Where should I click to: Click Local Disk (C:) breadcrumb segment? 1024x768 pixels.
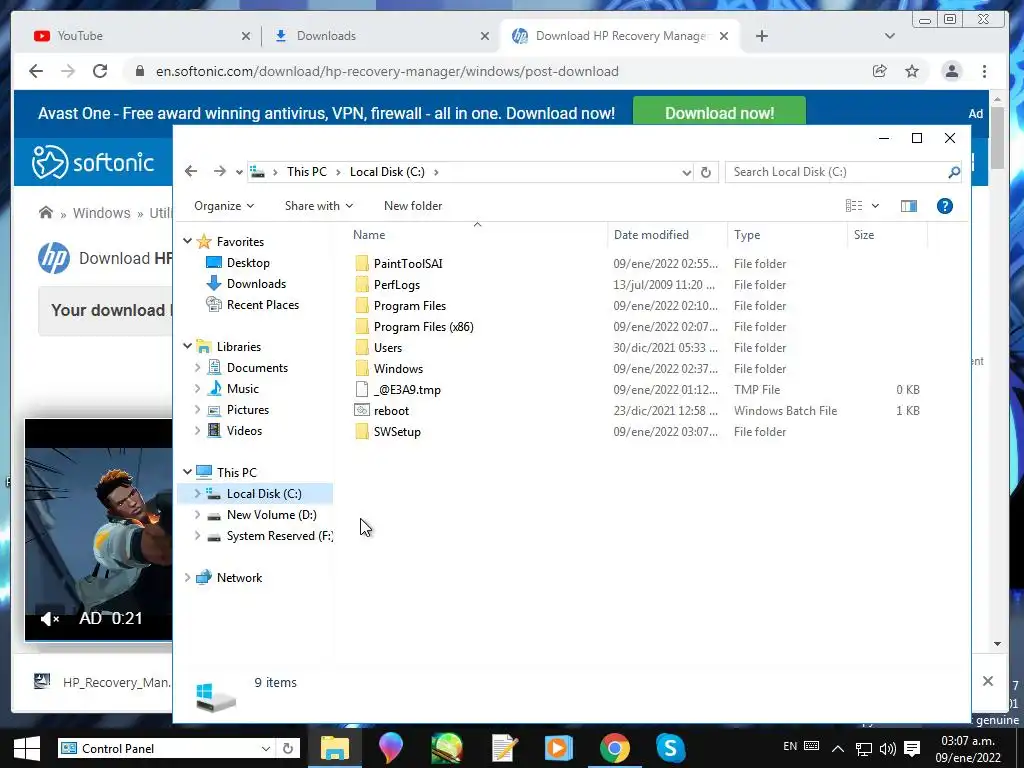point(387,172)
